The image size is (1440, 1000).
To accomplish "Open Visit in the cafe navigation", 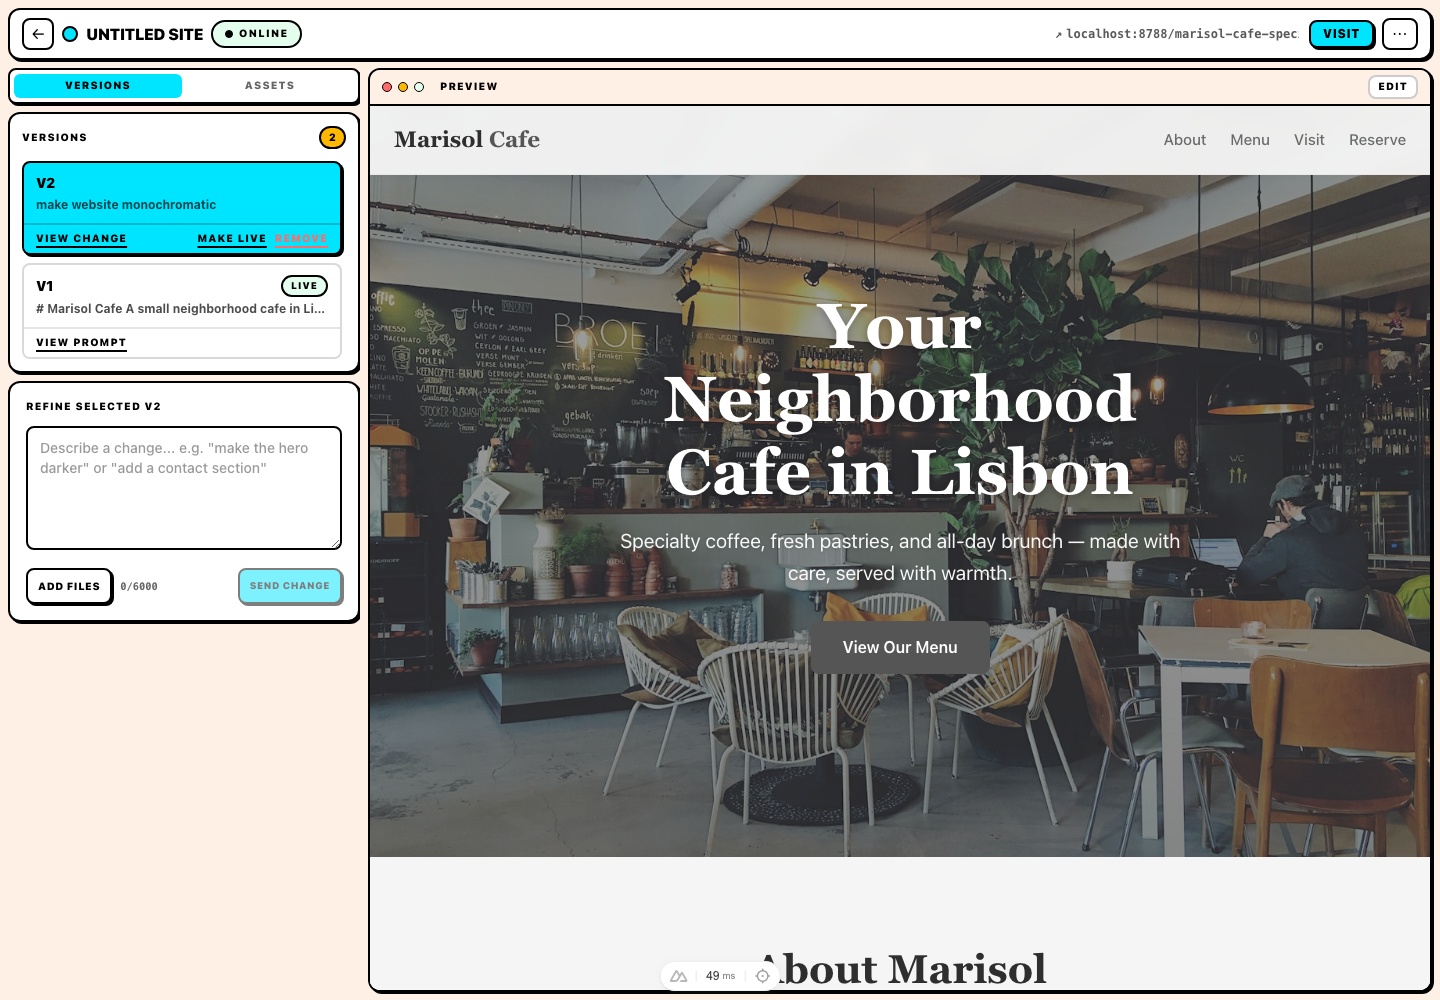I will click(x=1309, y=140).
